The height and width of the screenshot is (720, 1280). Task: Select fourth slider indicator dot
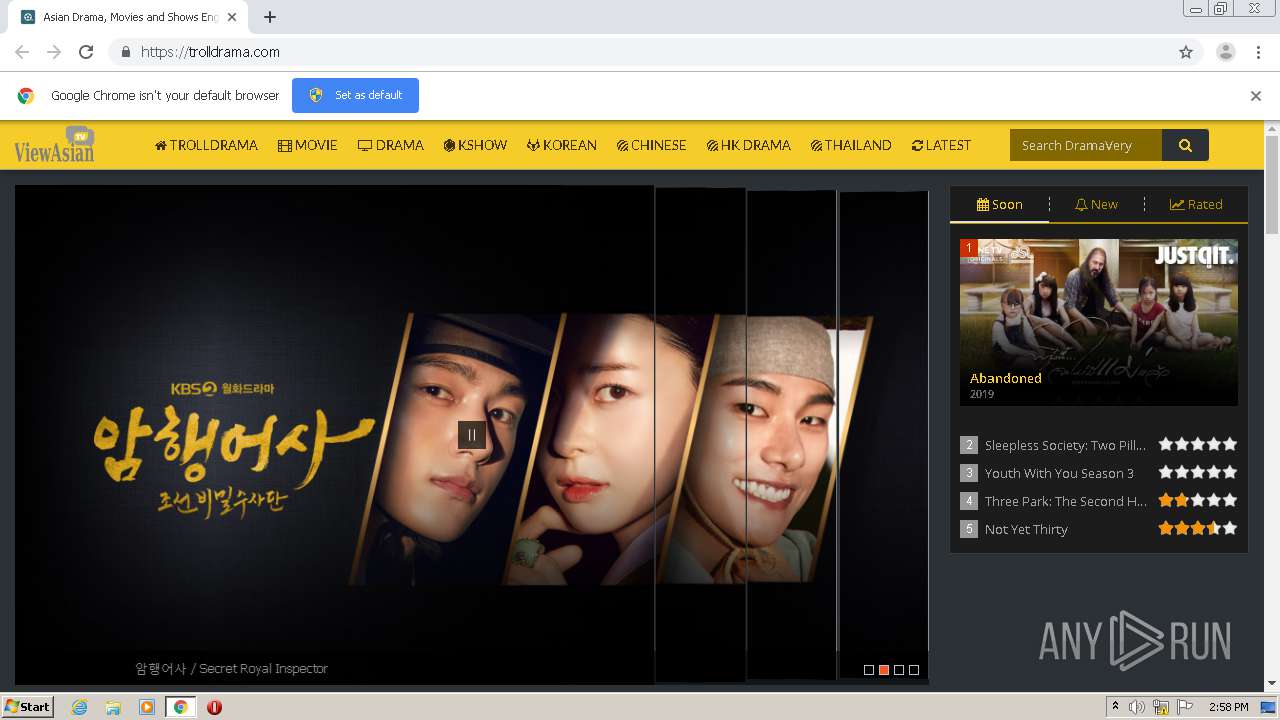[x=914, y=670]
